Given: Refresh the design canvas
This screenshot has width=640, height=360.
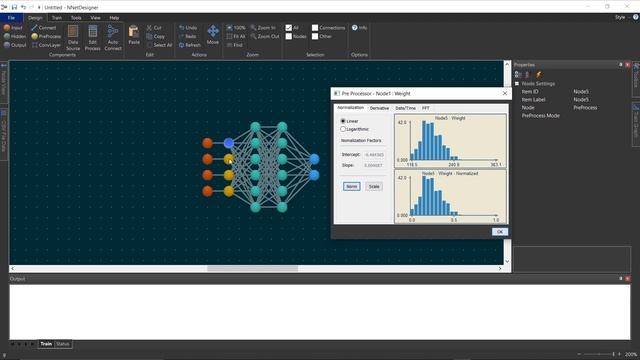Looking at the screenshot, I should click(x=190, y=45).
